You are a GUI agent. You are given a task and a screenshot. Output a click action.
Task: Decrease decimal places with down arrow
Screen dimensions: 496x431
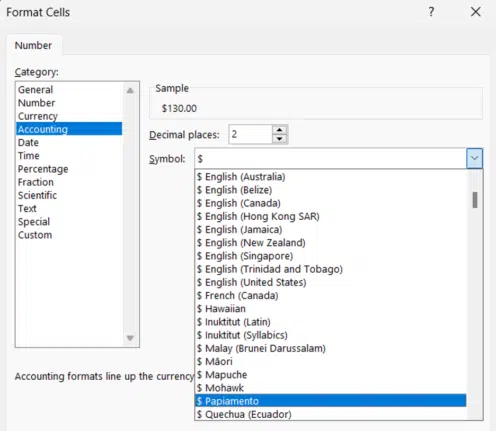tap(279, 138)
